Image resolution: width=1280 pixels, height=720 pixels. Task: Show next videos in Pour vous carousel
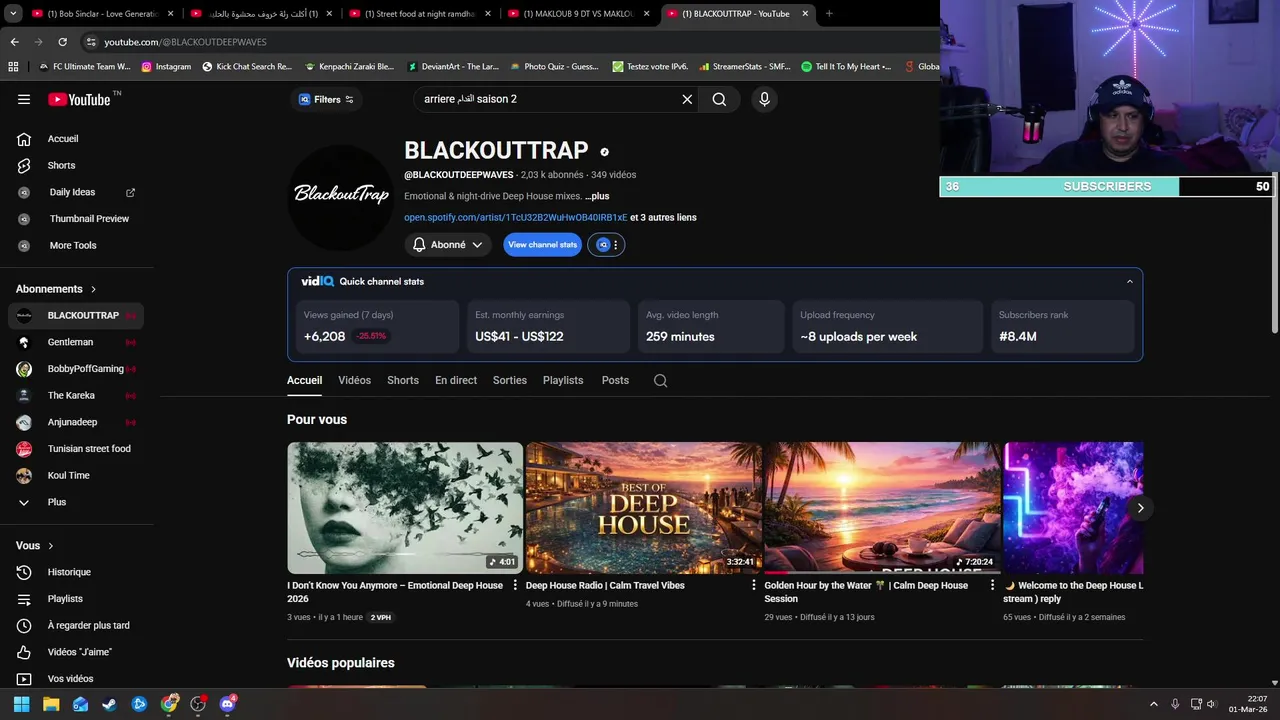[x=1140, y=508]
